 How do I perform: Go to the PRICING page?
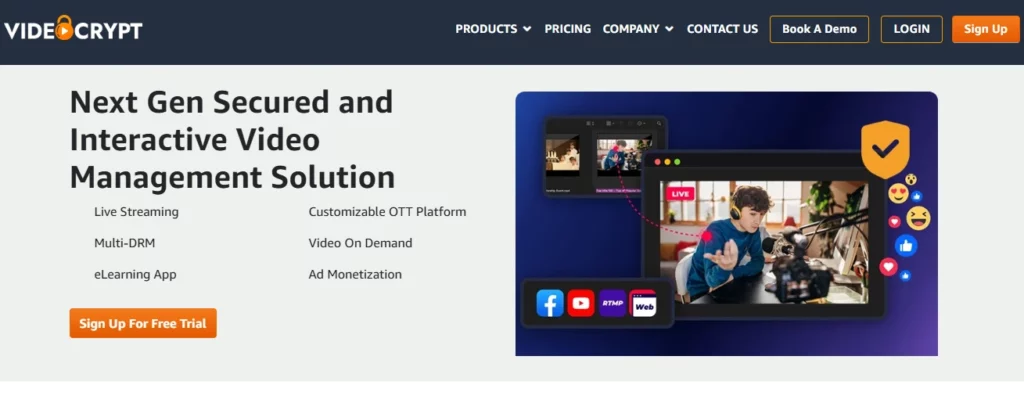pos(568,29)
